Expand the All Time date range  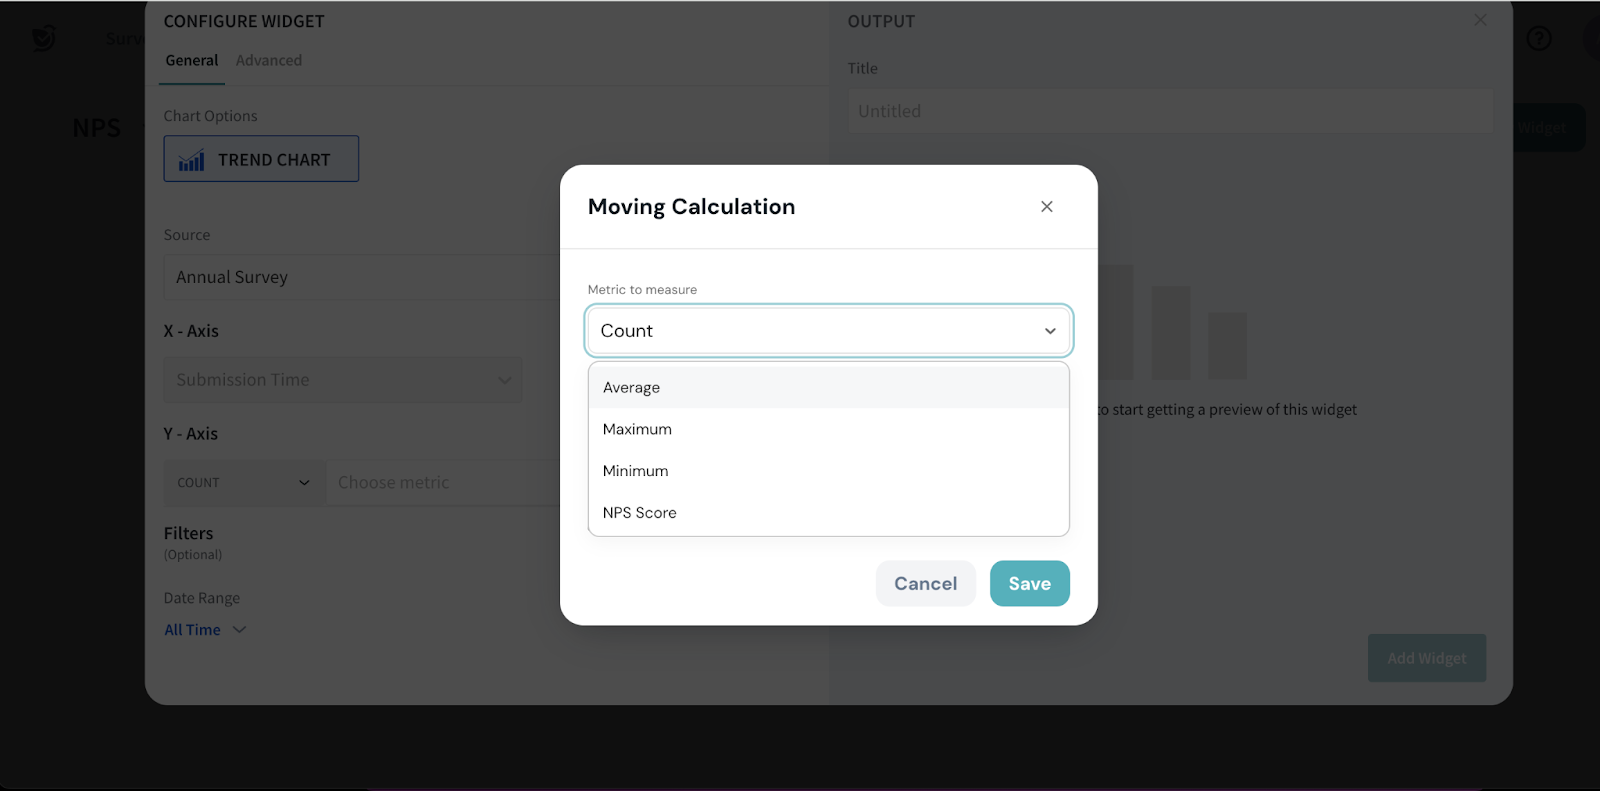pos(205,630)
